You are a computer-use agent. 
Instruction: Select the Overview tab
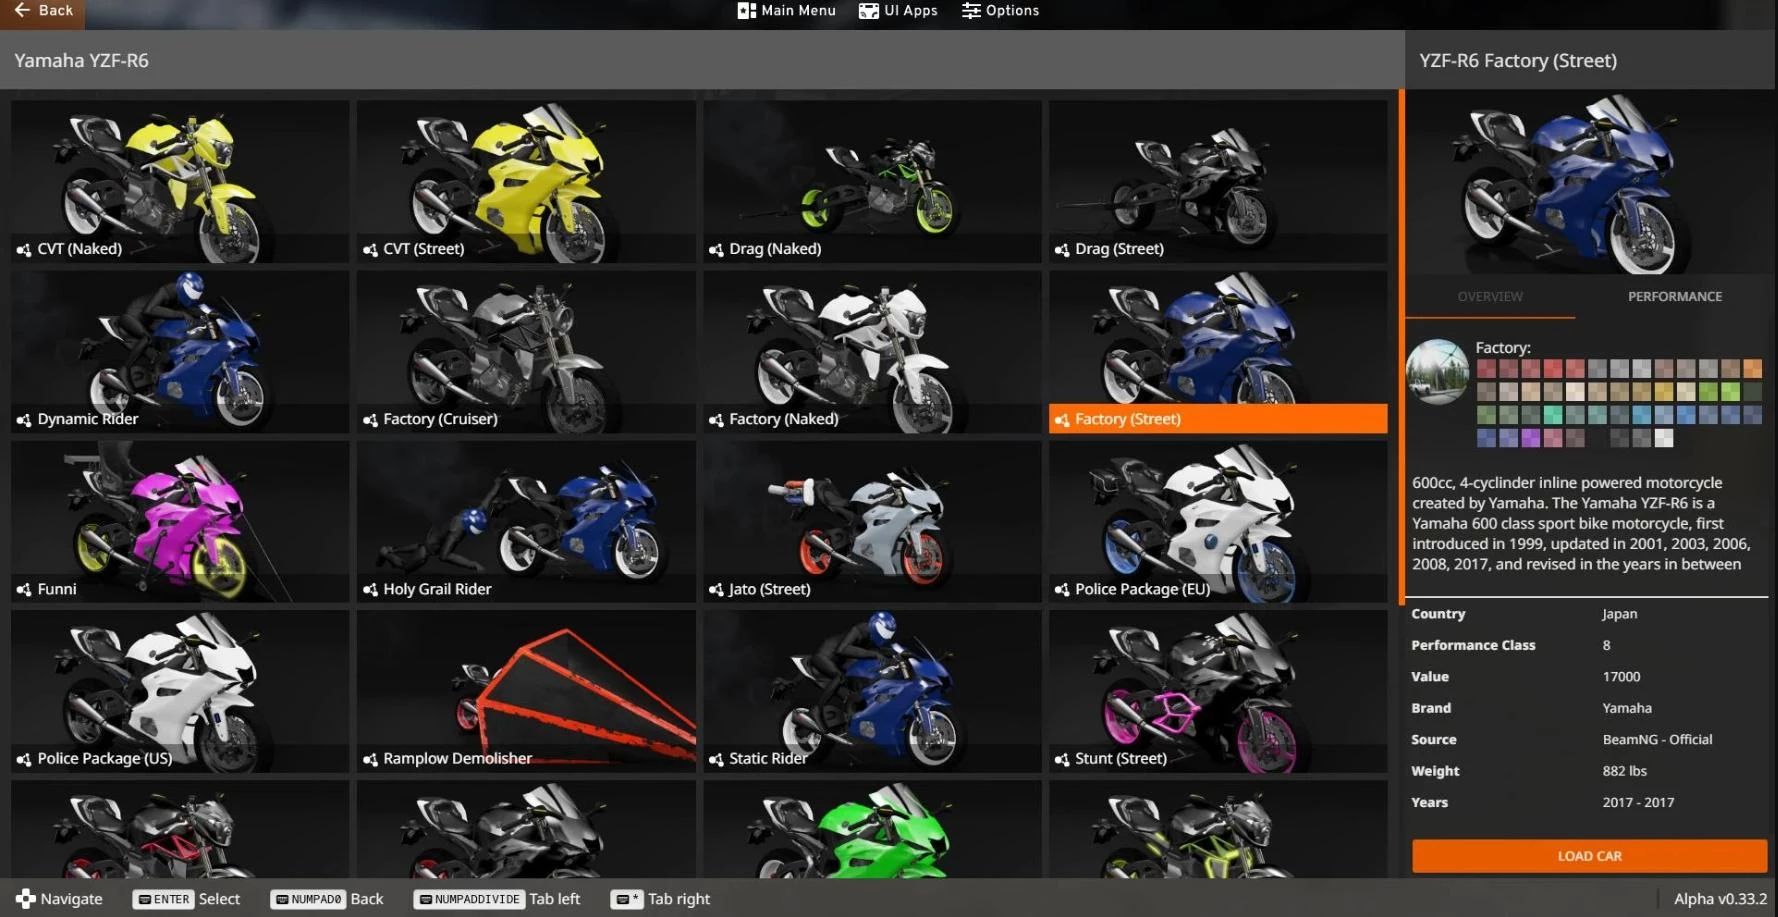[x=1489, y=296]
